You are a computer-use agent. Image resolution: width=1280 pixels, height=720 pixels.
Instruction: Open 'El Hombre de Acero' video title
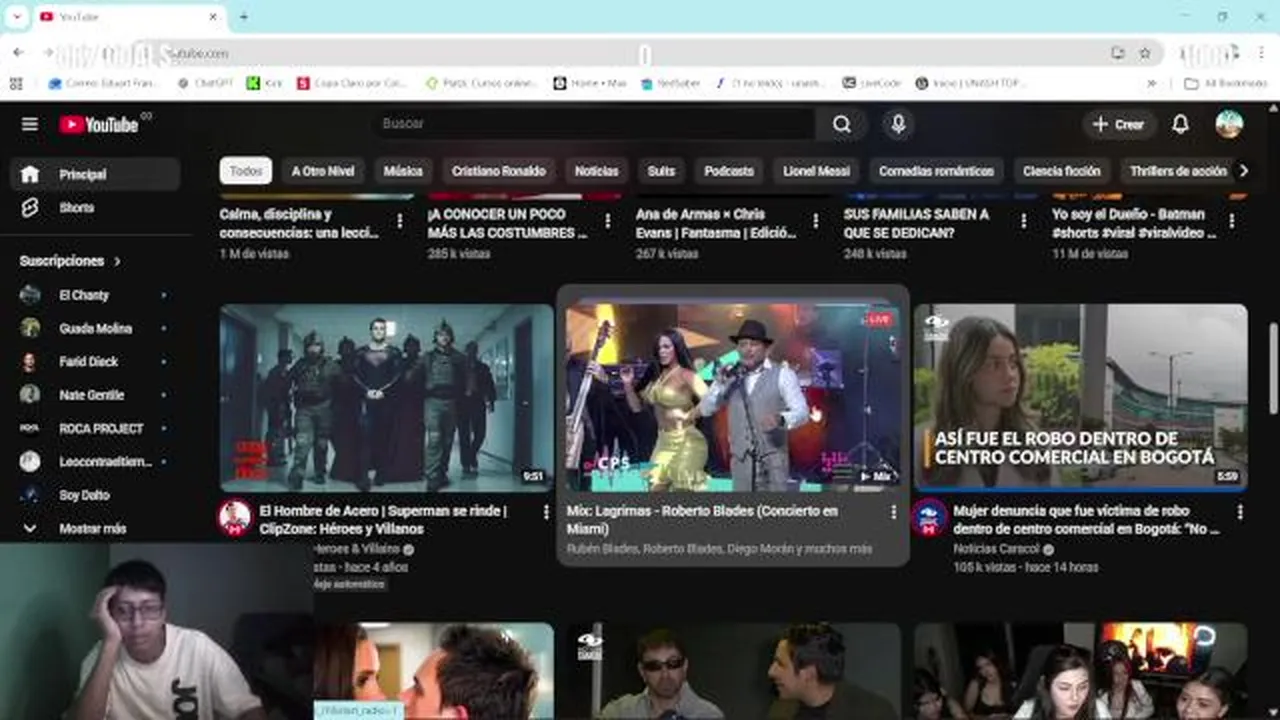pos(383,520)
